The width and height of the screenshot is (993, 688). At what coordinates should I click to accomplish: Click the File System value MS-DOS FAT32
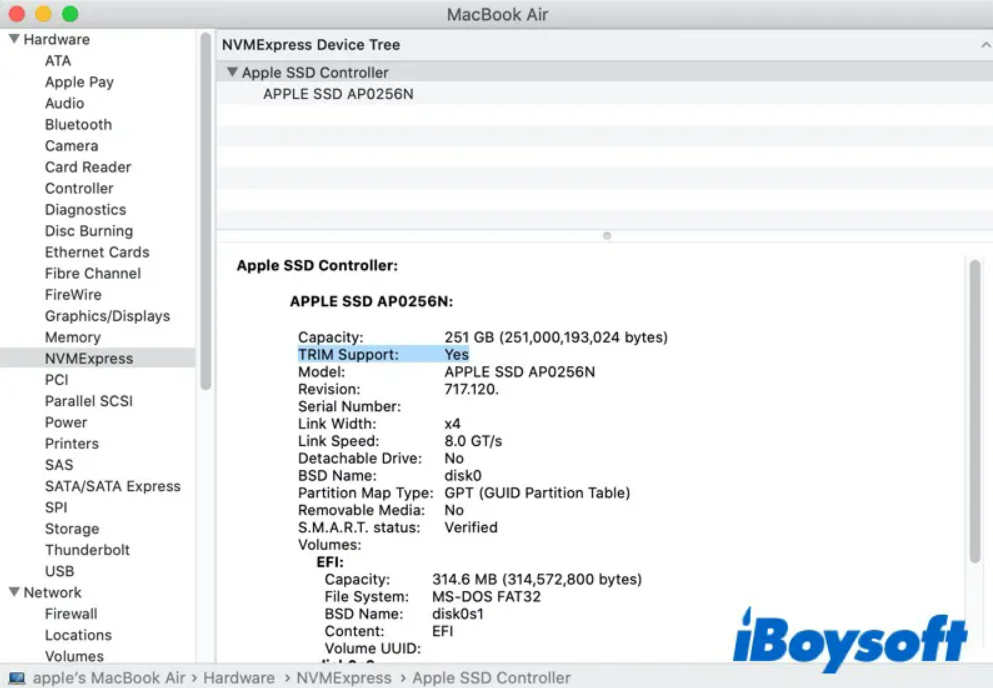486,596
